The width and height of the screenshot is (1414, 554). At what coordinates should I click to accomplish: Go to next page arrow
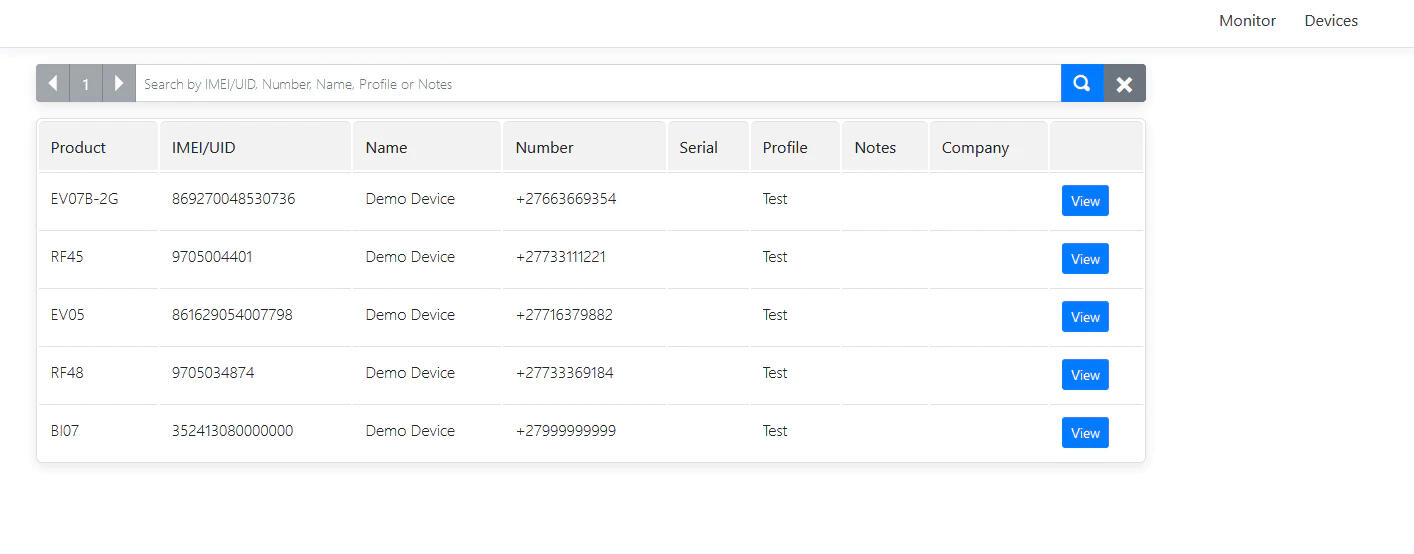118,84
